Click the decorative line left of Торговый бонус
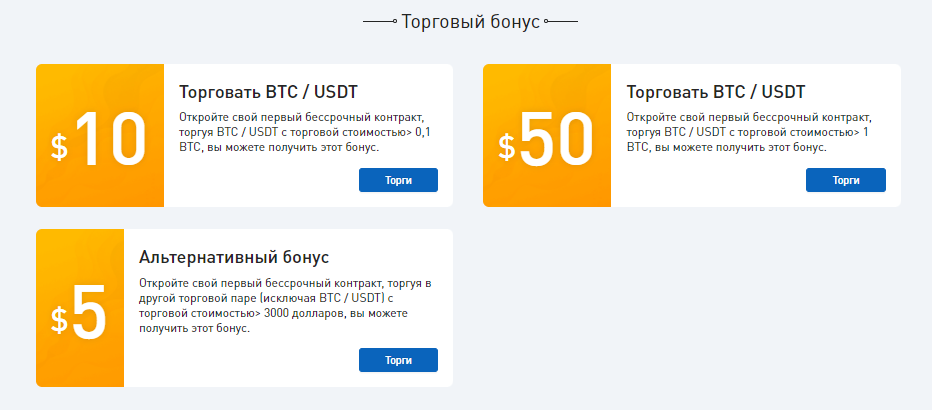Viewport: 932px width, 410px height. (379, 21)
